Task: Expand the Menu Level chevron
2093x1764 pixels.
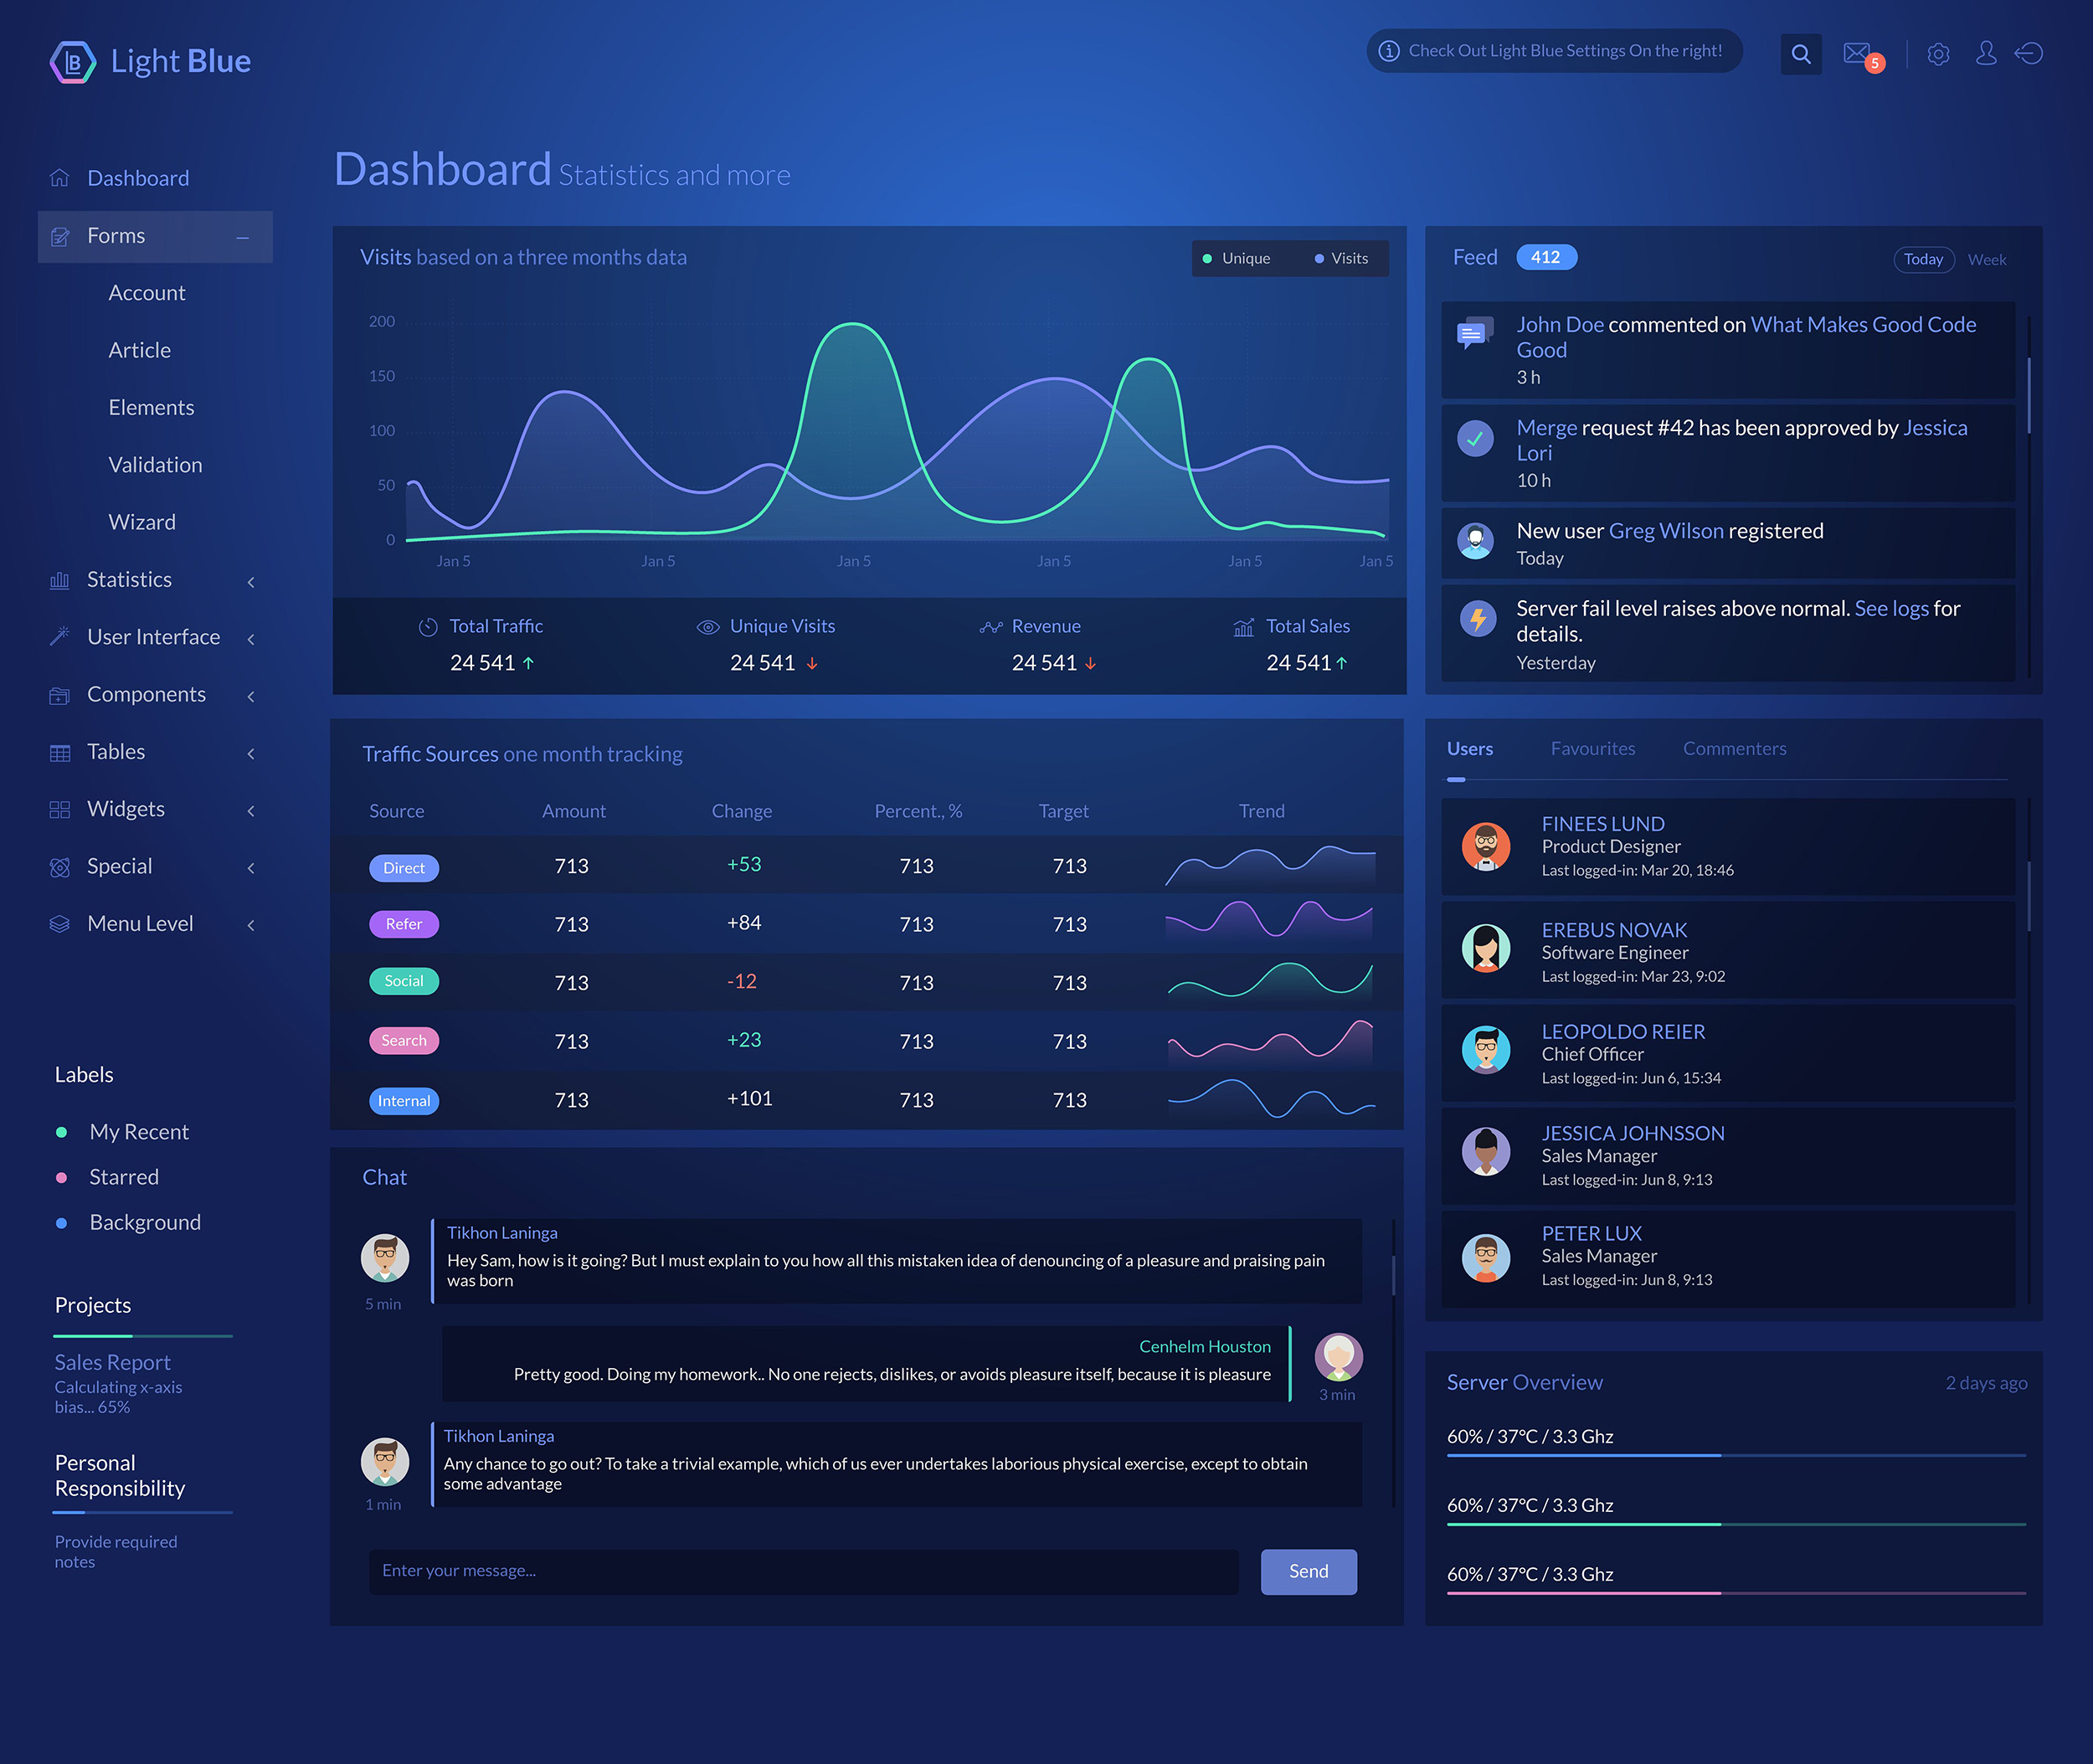Action: [x=251, y=926]
